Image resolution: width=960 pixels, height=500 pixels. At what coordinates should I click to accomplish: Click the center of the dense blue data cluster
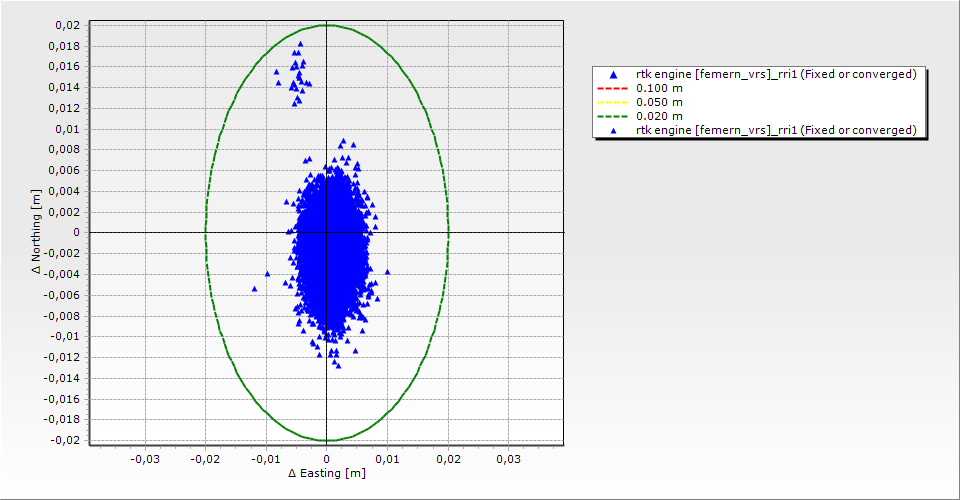coord(330,245)
